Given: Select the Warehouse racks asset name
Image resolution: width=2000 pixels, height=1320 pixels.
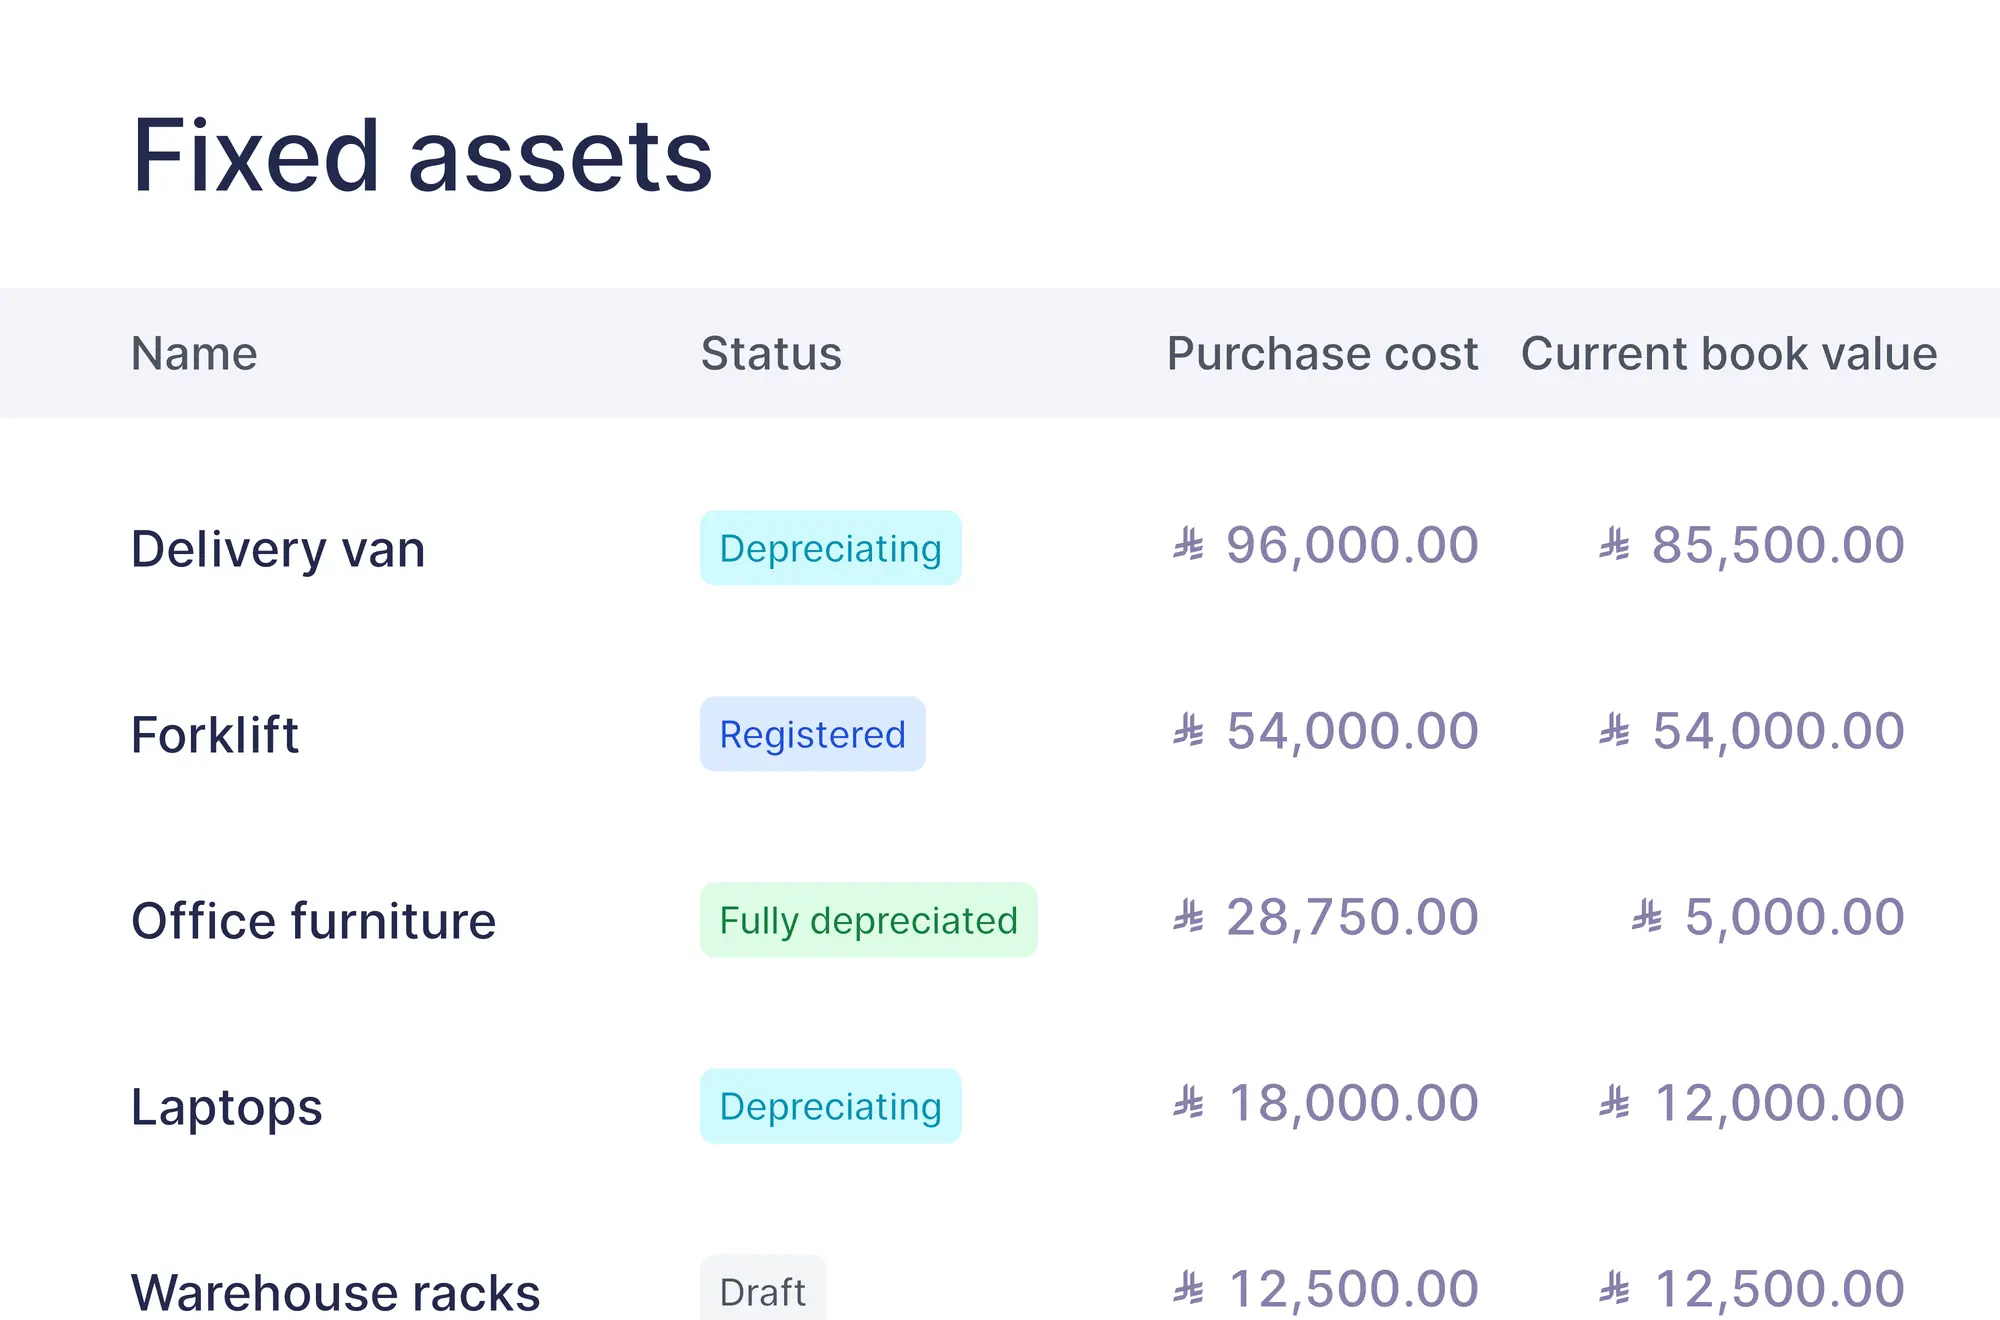Looking at the screenshot, I should tap(336, 1292).
